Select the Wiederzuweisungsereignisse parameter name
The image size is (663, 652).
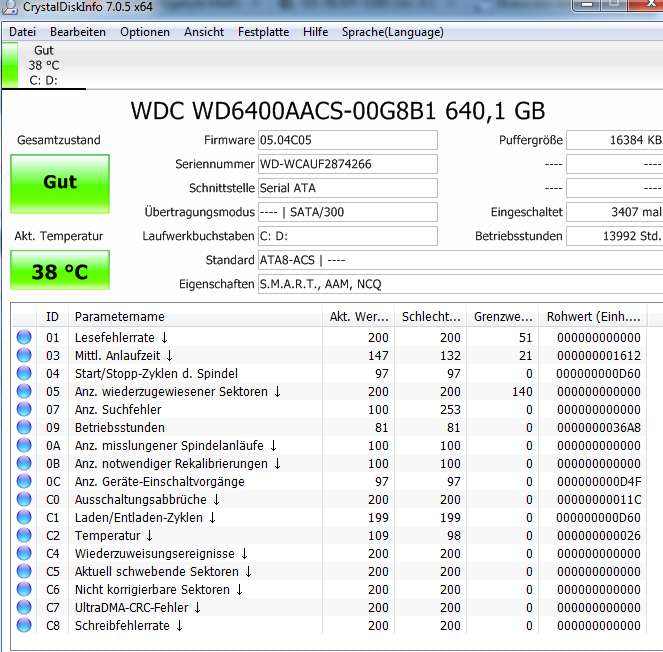click(161, 553)
